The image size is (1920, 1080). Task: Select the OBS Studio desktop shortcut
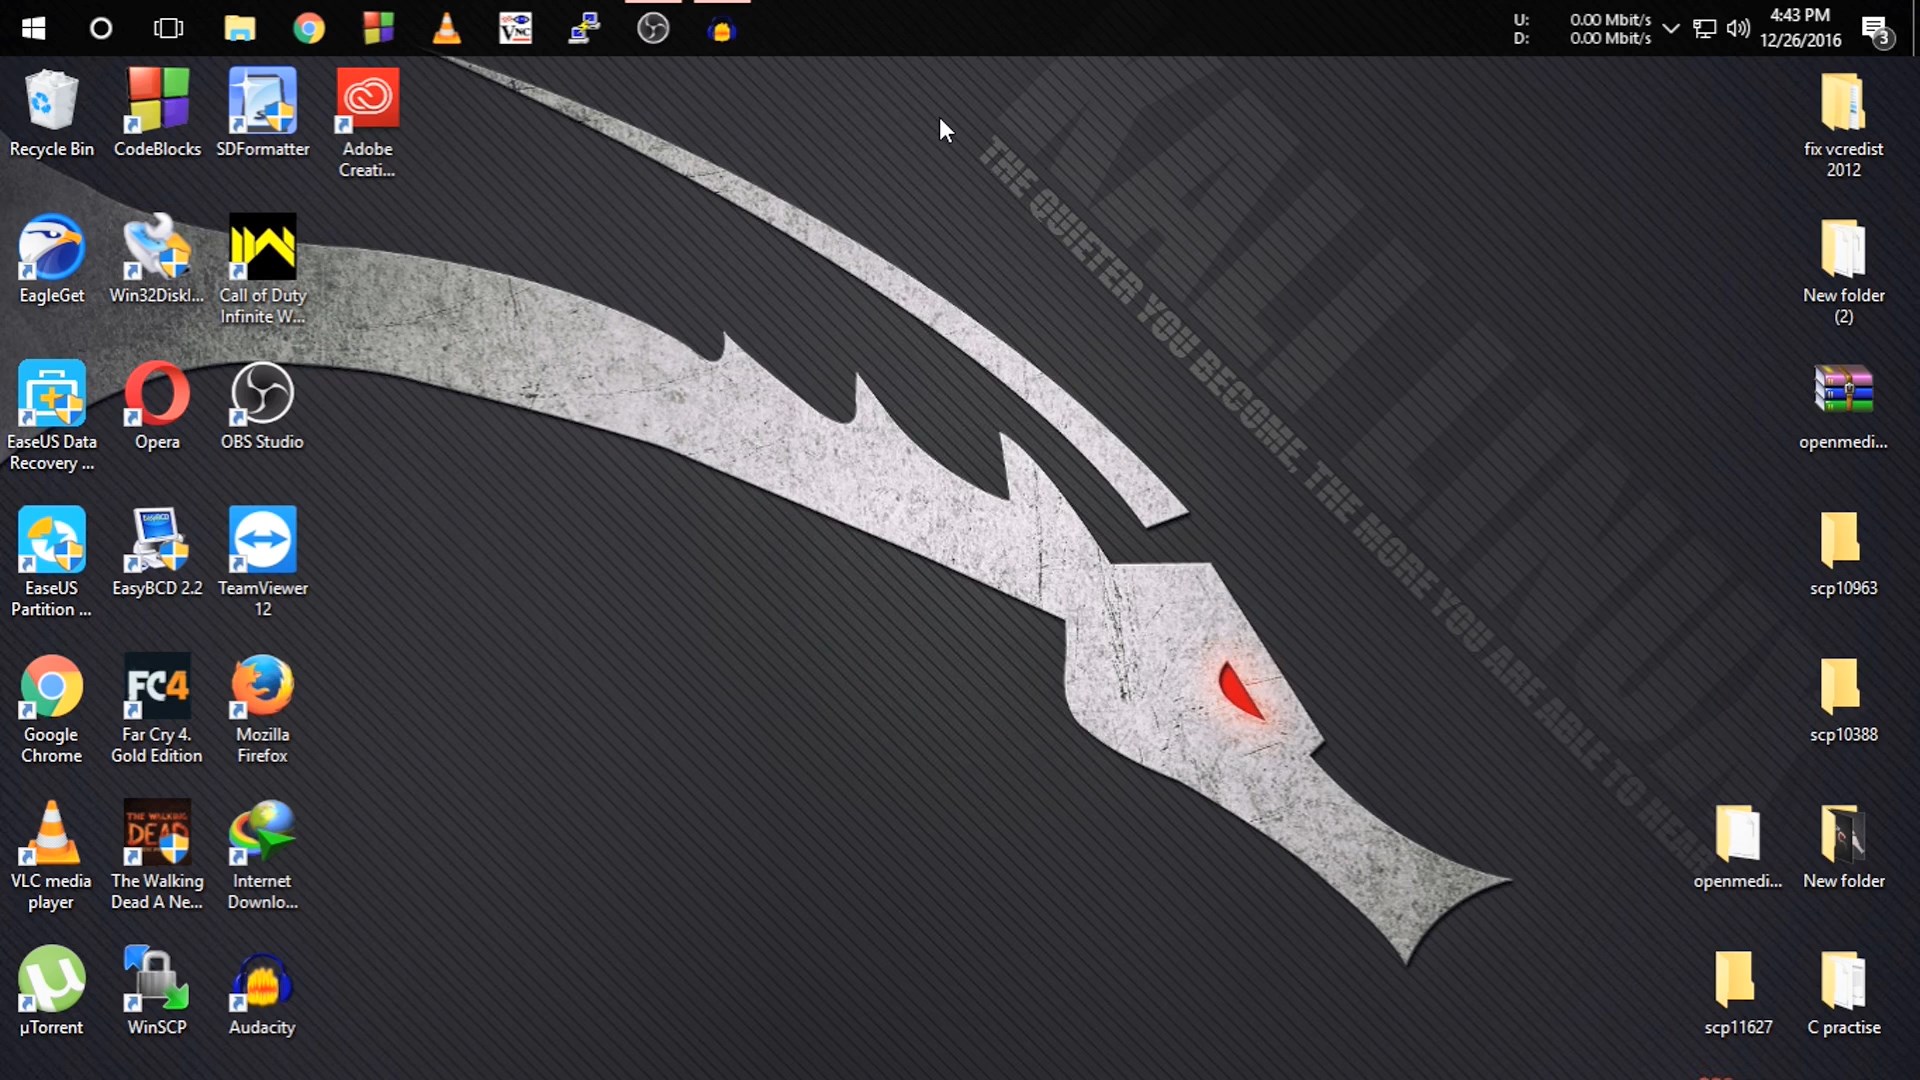click(x=263, y=405)
